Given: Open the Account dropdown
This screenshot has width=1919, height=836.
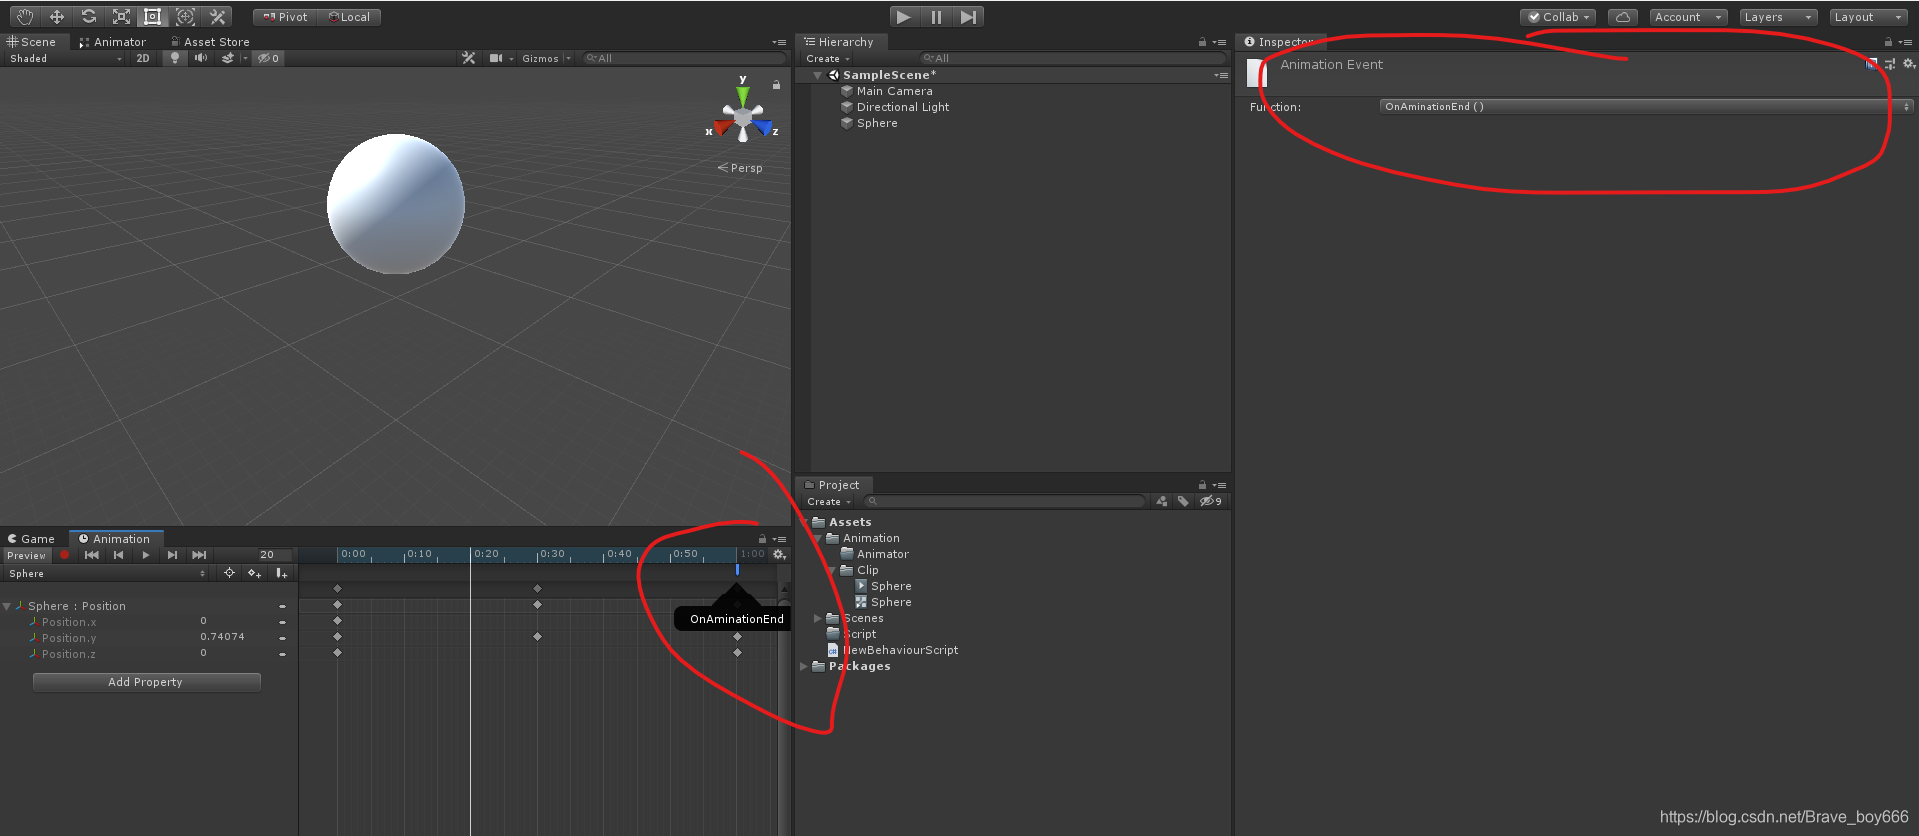Looking at the screenshot, I should tap(1688, 17).
